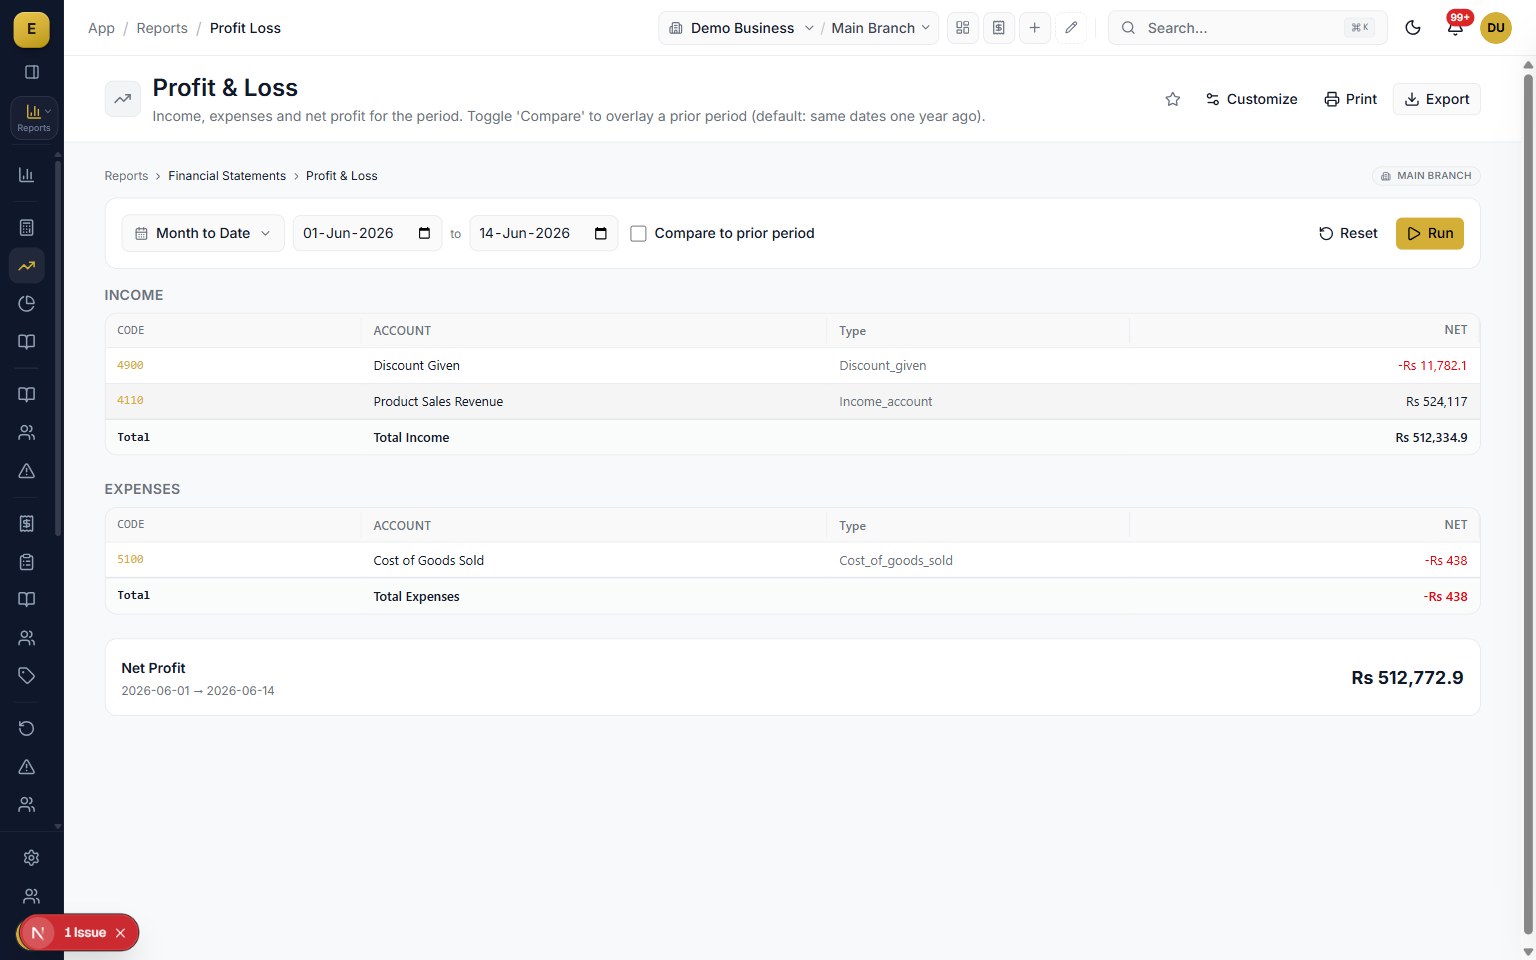
Task: Click the Rs 512,334.9 total income value
Action: [x=1431, y=438]
